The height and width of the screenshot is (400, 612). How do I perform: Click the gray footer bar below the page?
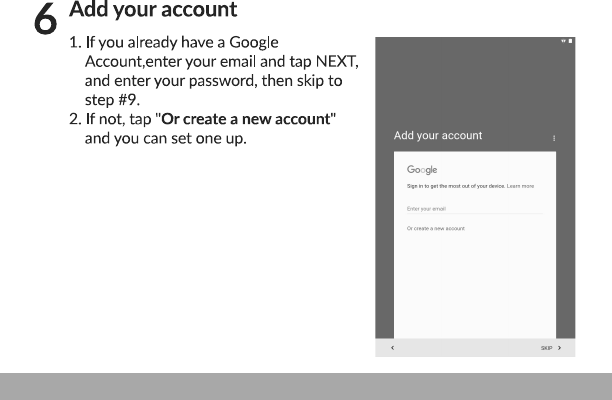306,386
